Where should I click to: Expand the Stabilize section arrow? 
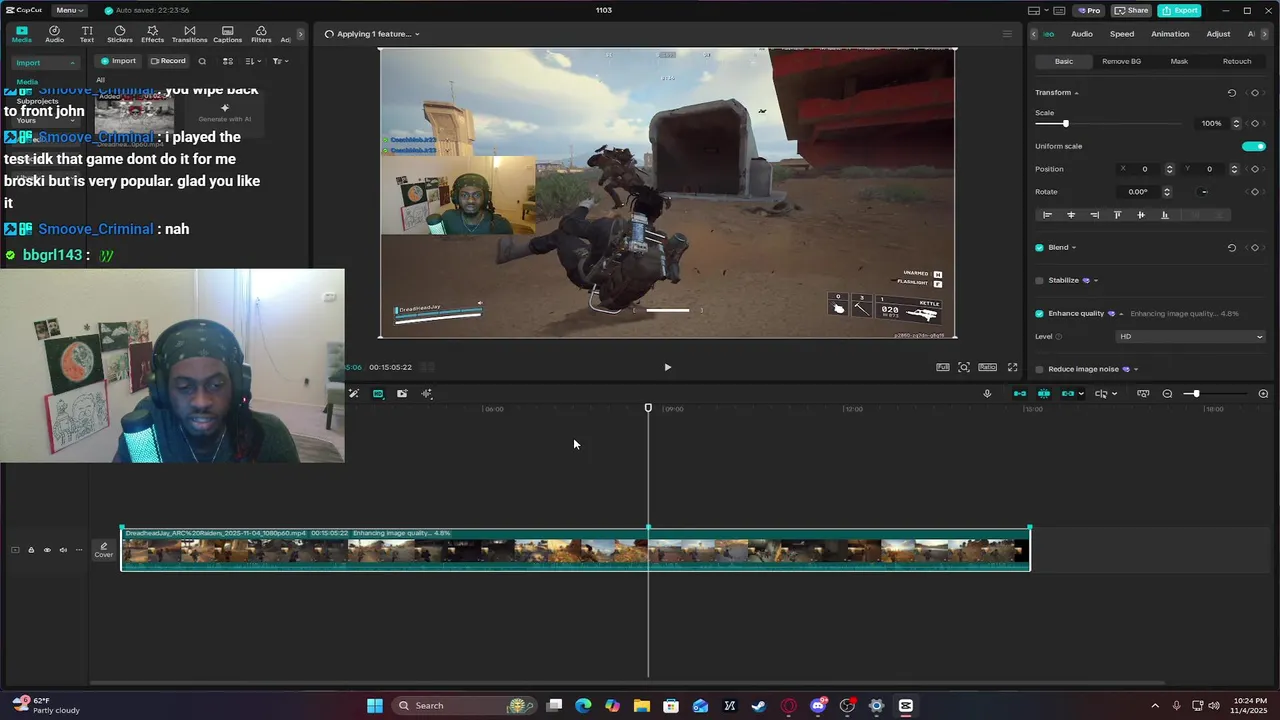[1096, 281]
